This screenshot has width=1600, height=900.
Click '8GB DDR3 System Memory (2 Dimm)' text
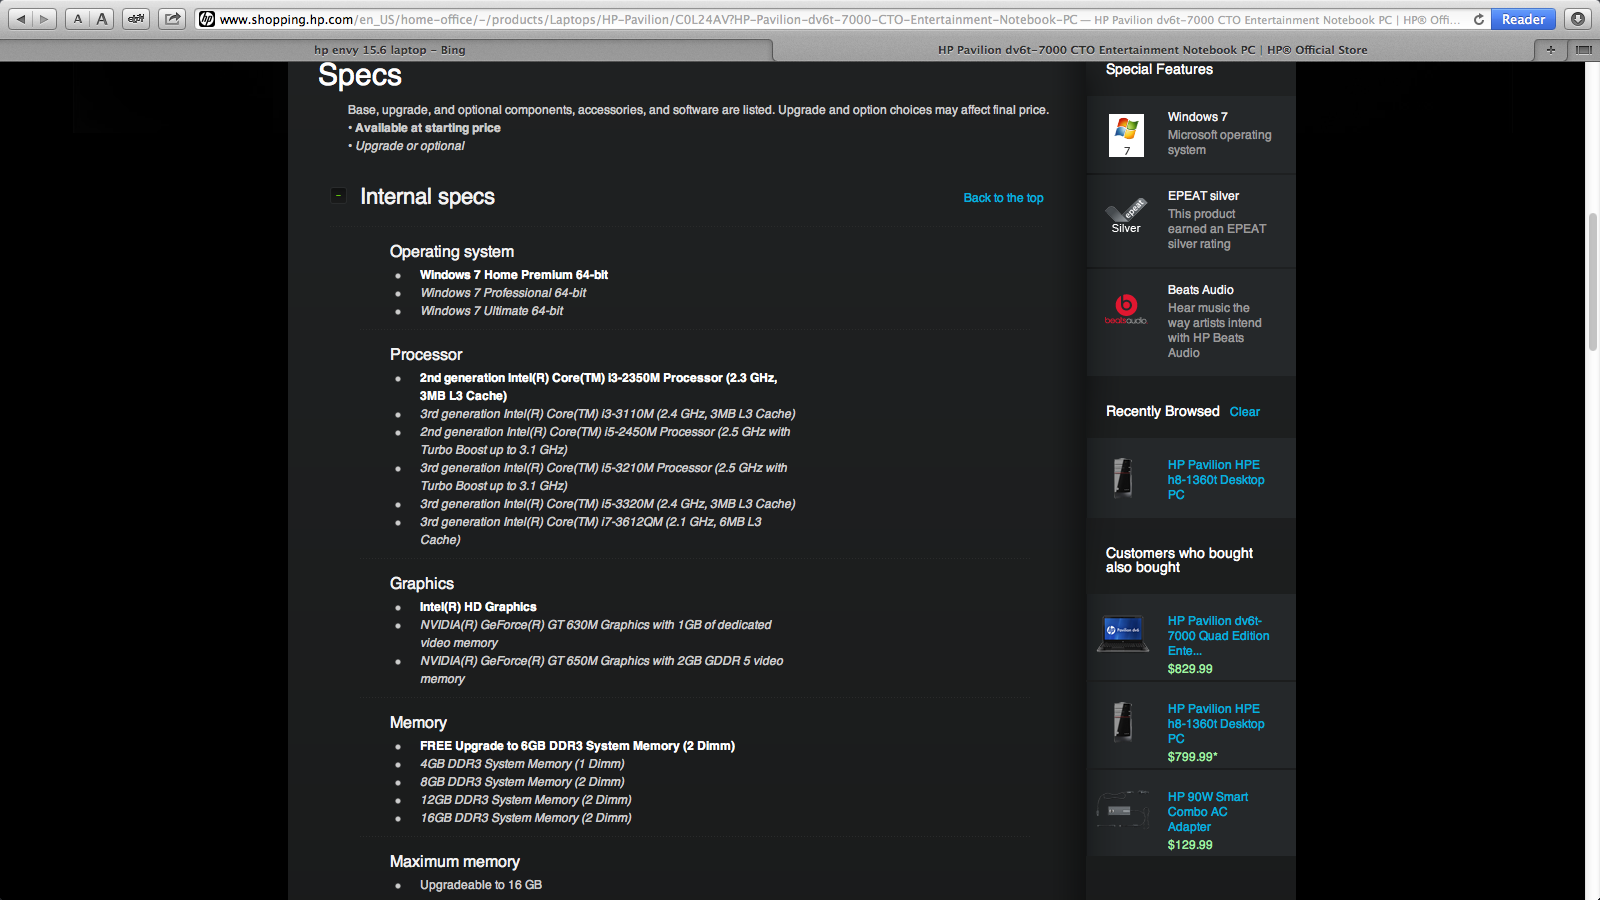click(522, 782)
